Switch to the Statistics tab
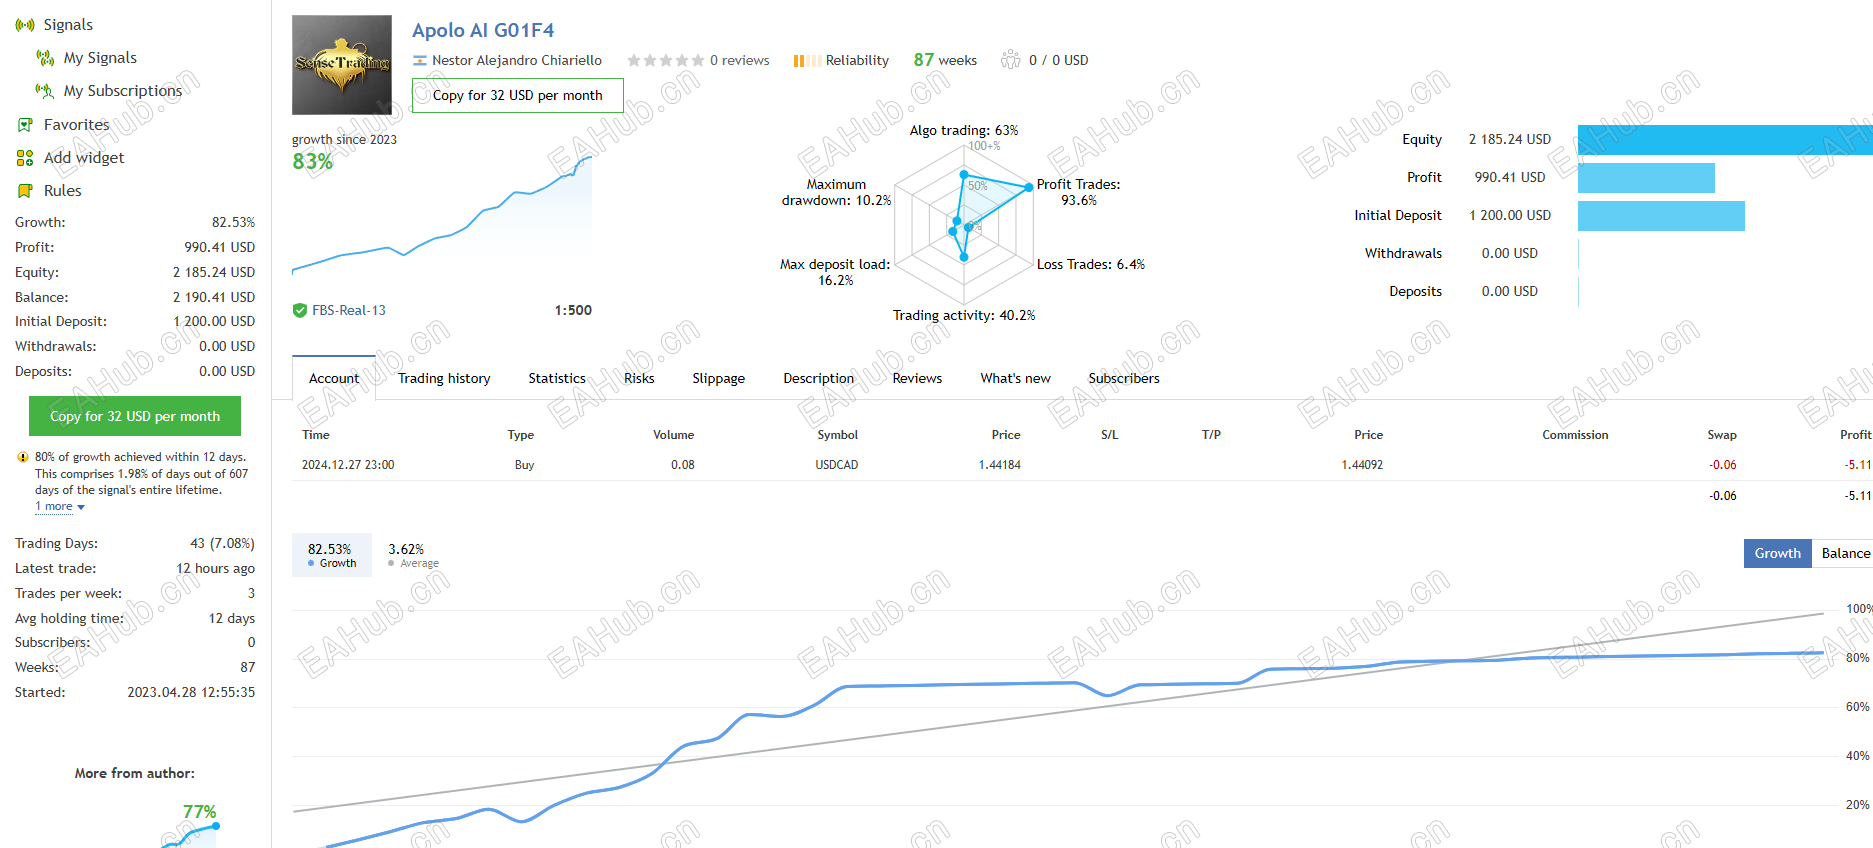This screenshot has height=848, width=1873. tap(557, 378)
